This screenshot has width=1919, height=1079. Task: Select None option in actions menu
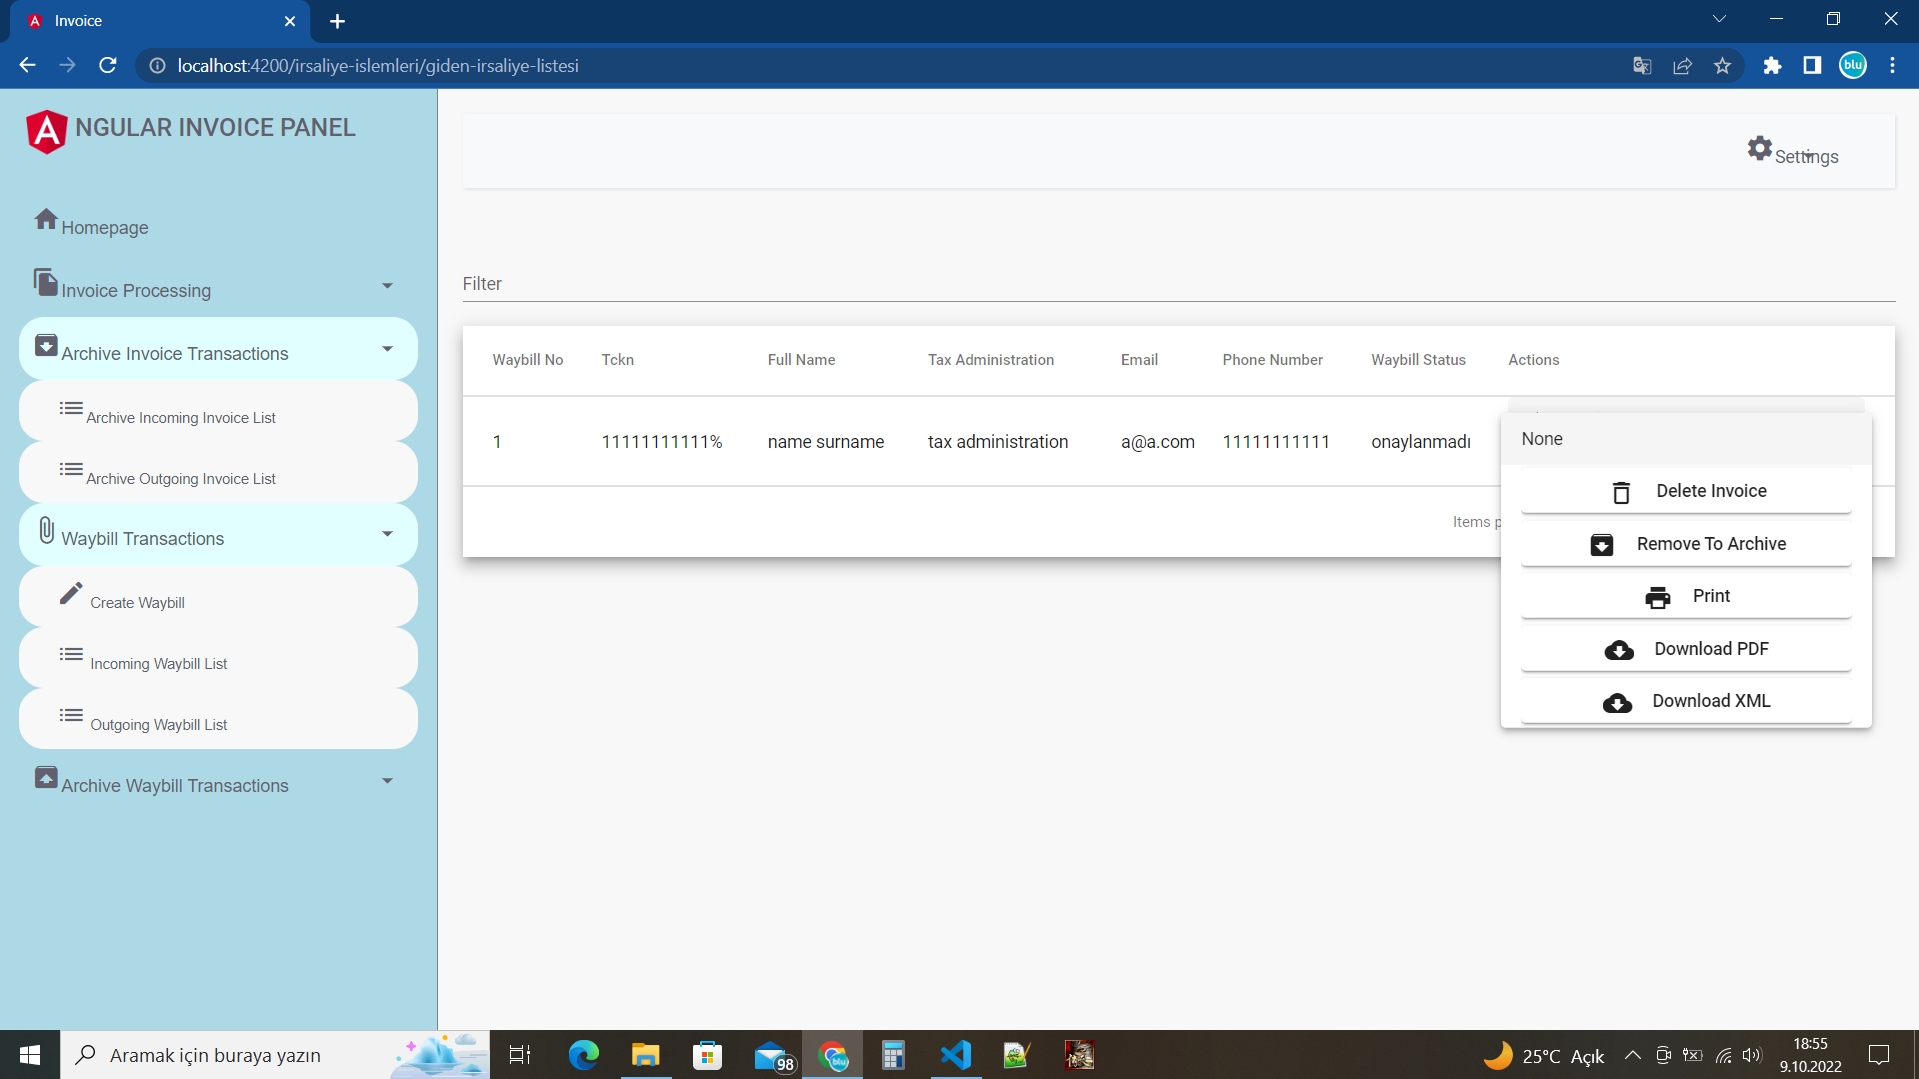point(1686,439)
